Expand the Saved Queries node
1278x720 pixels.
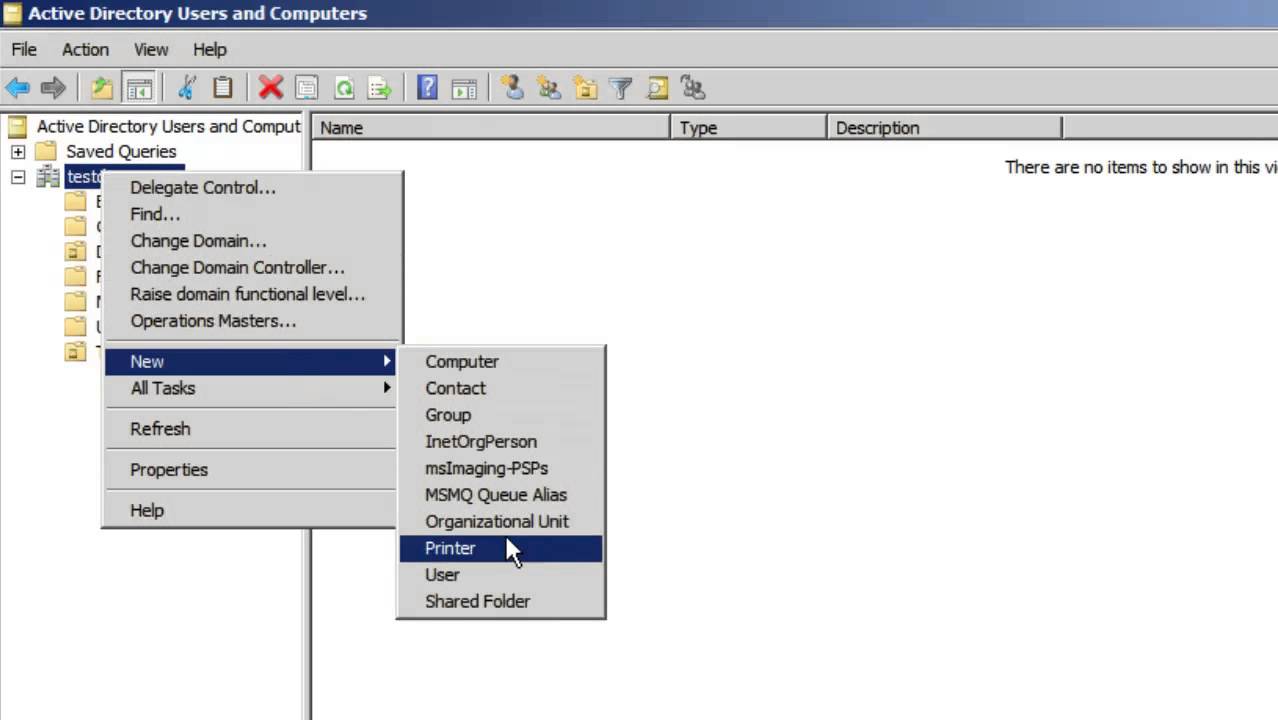click(18, 152)
